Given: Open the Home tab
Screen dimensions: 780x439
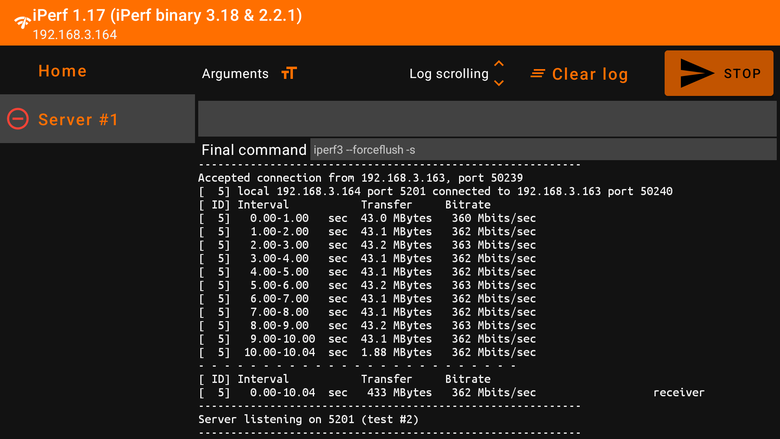Looking at the screenshot, I should point(63,71).
